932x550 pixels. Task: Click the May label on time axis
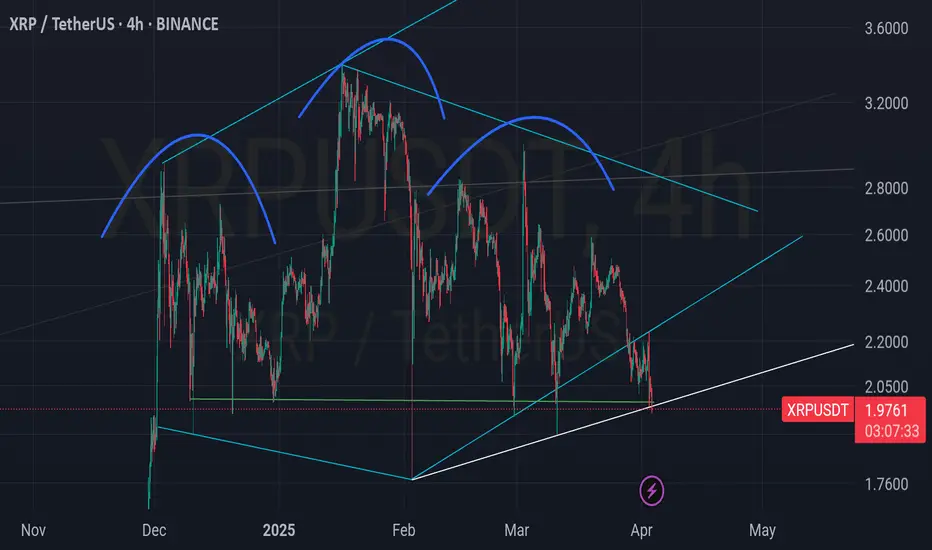pyautogui.click(x=763, y=530)
